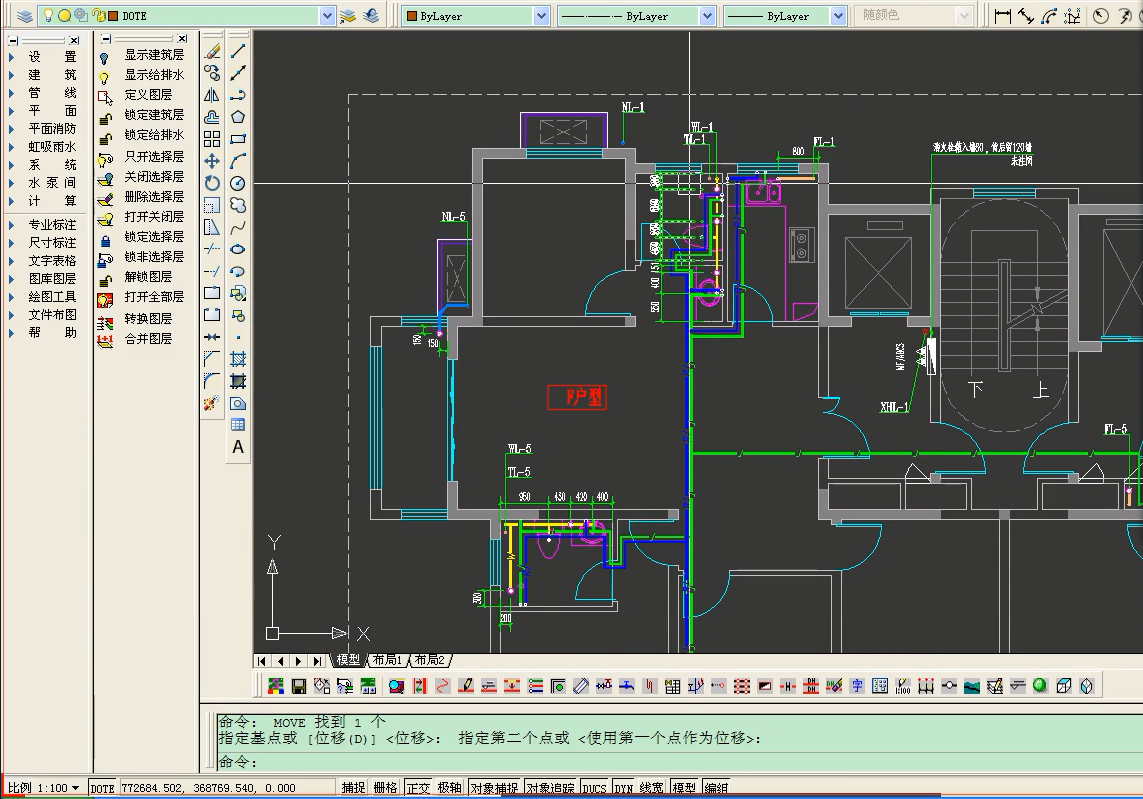
Task: Select the Hatch tool
Action: (x=238, y=359)
